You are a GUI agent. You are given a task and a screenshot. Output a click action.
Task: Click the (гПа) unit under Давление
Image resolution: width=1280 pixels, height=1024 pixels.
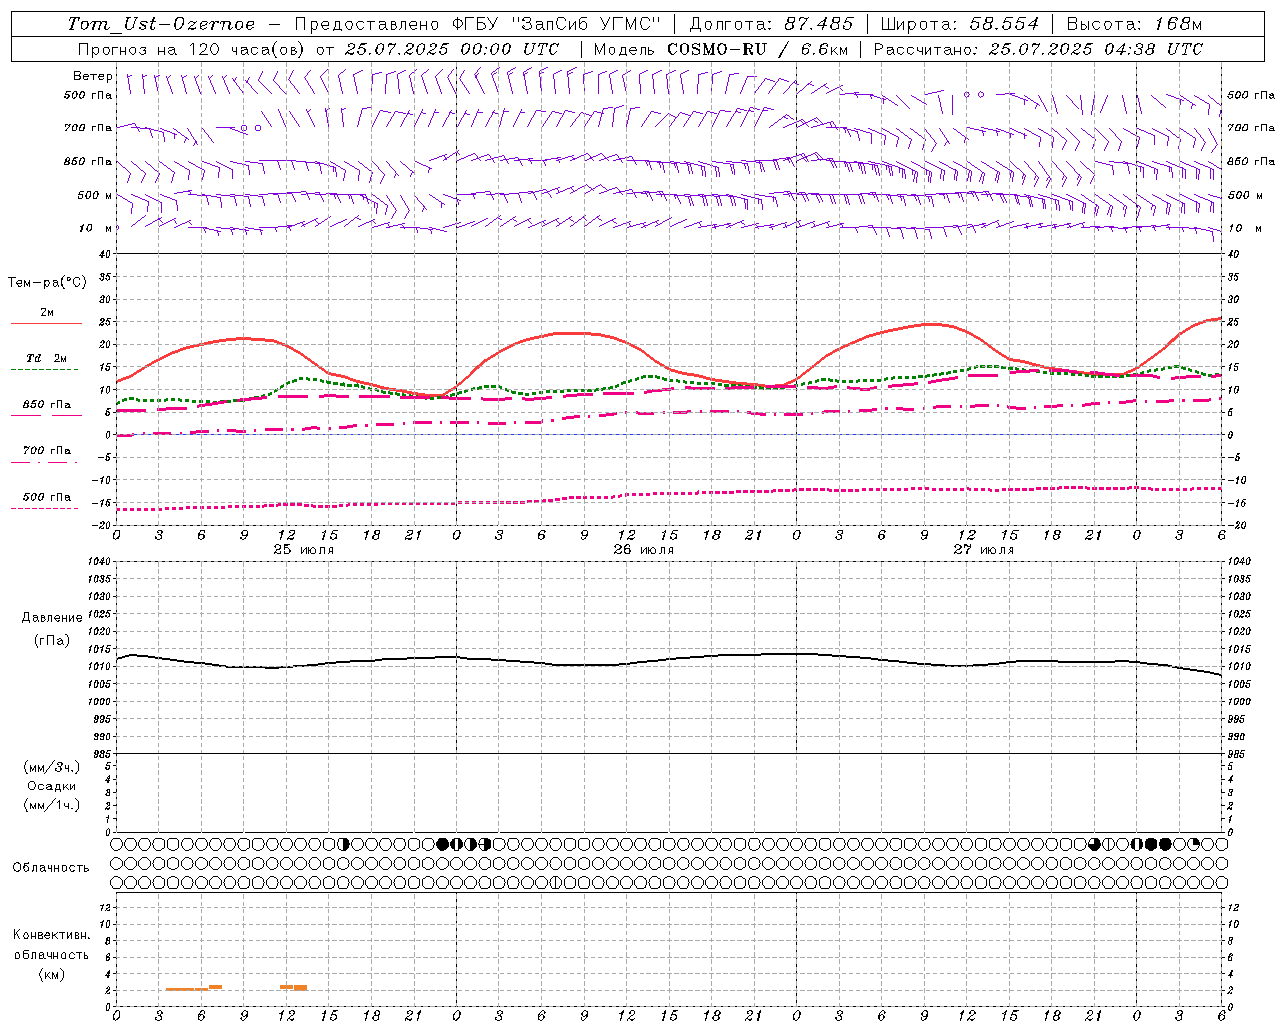click(52, 640)
